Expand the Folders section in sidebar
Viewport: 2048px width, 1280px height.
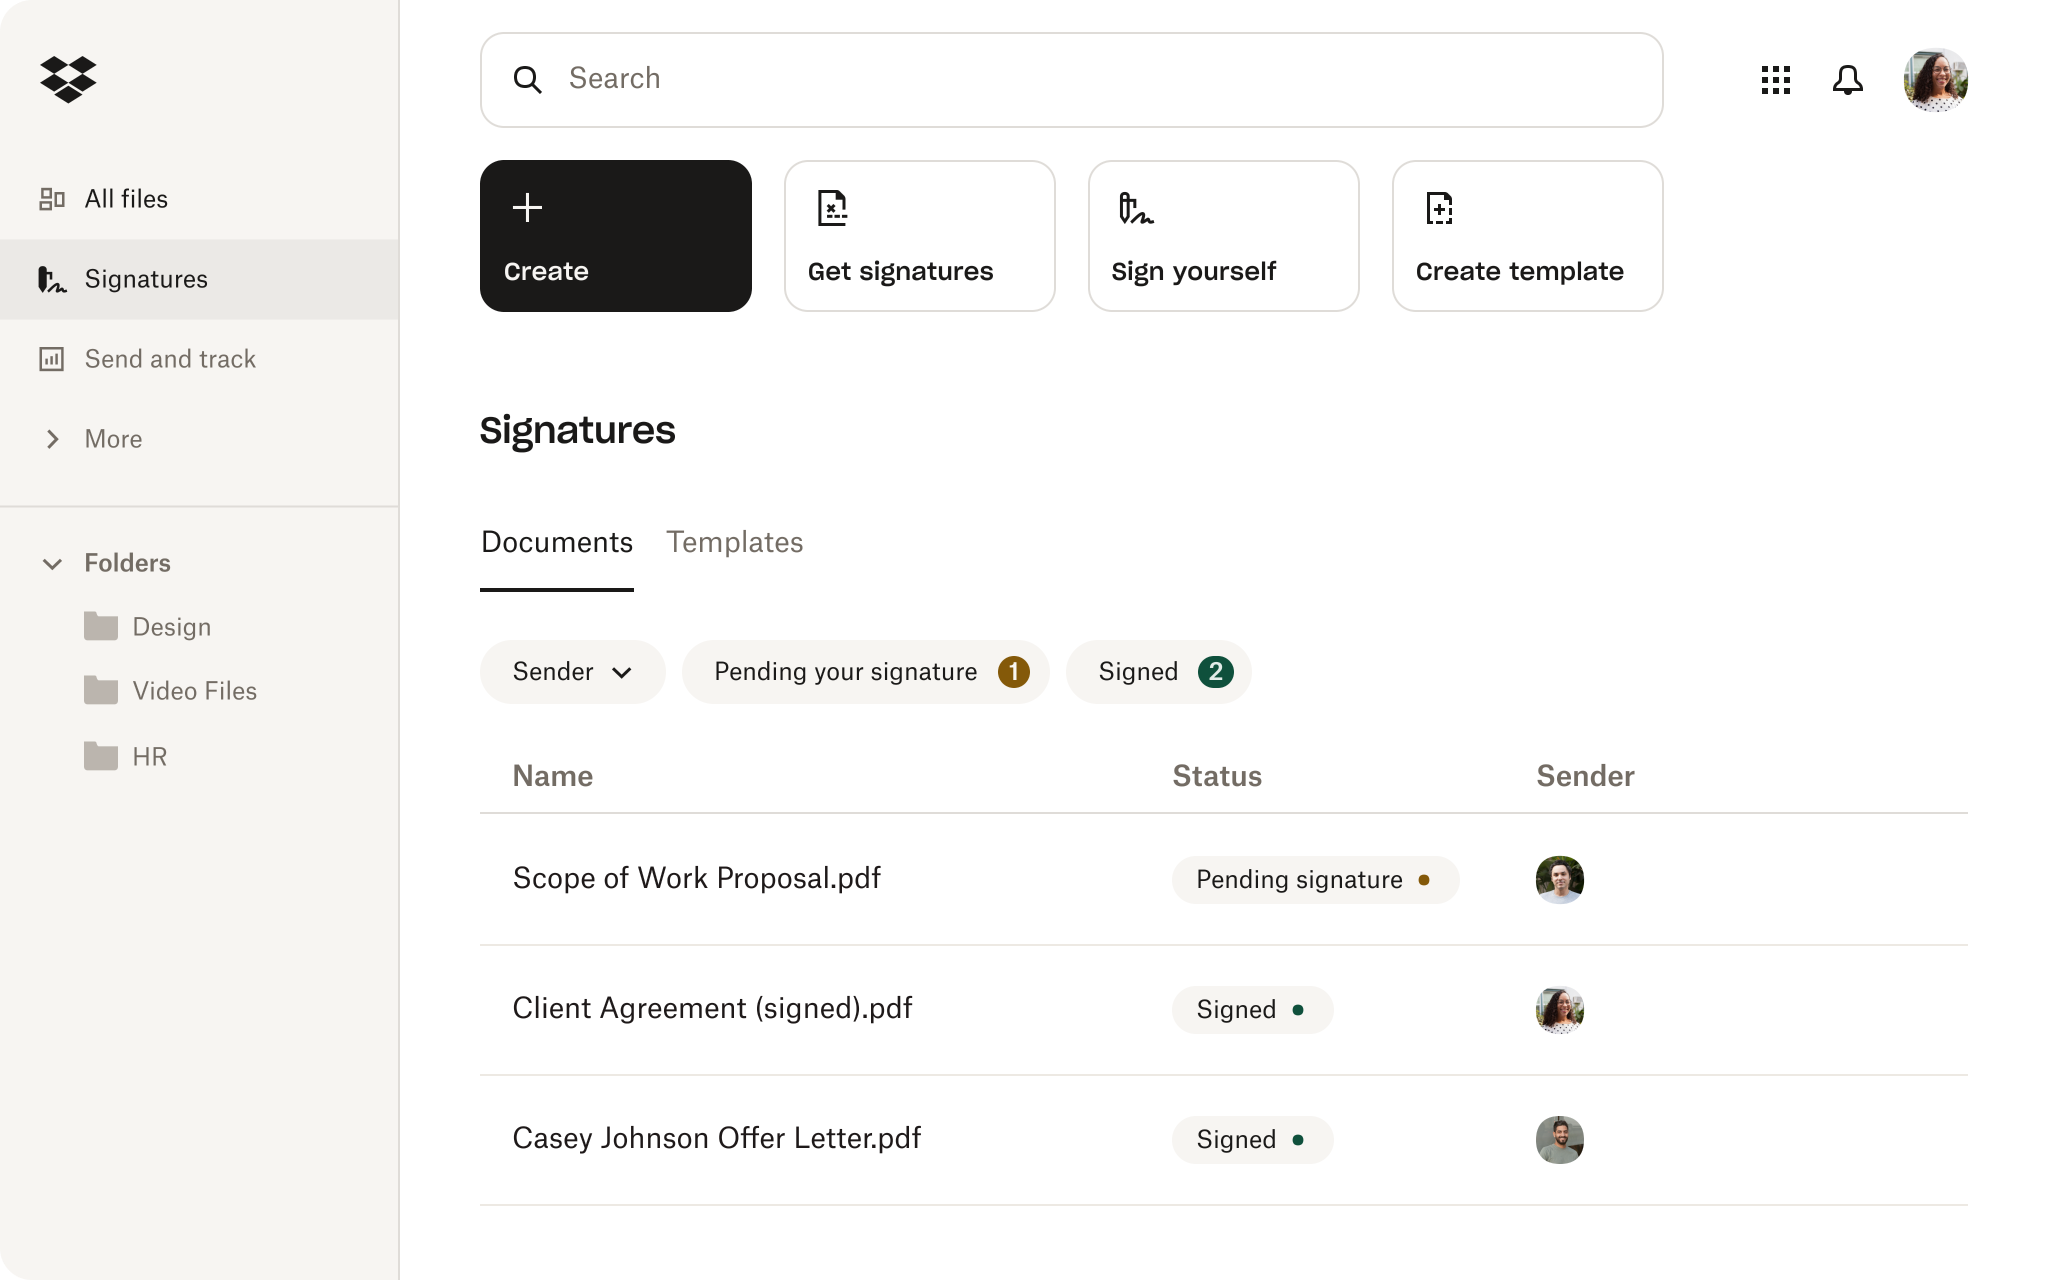pyautogui.click(x=52, y=562)
